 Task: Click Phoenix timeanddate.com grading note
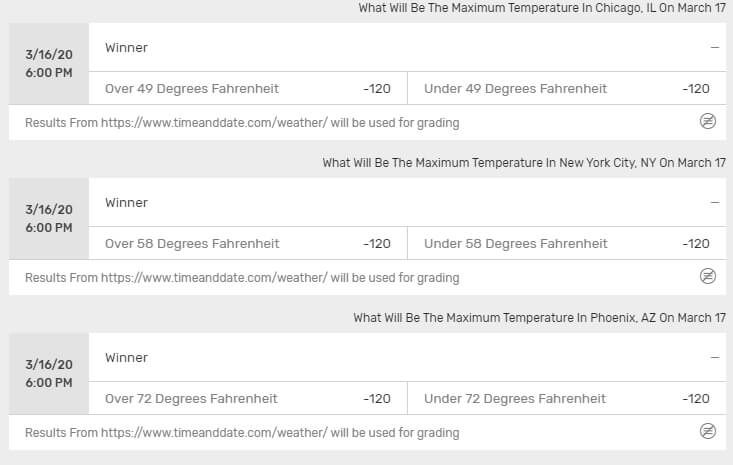(x=242, y=433)
